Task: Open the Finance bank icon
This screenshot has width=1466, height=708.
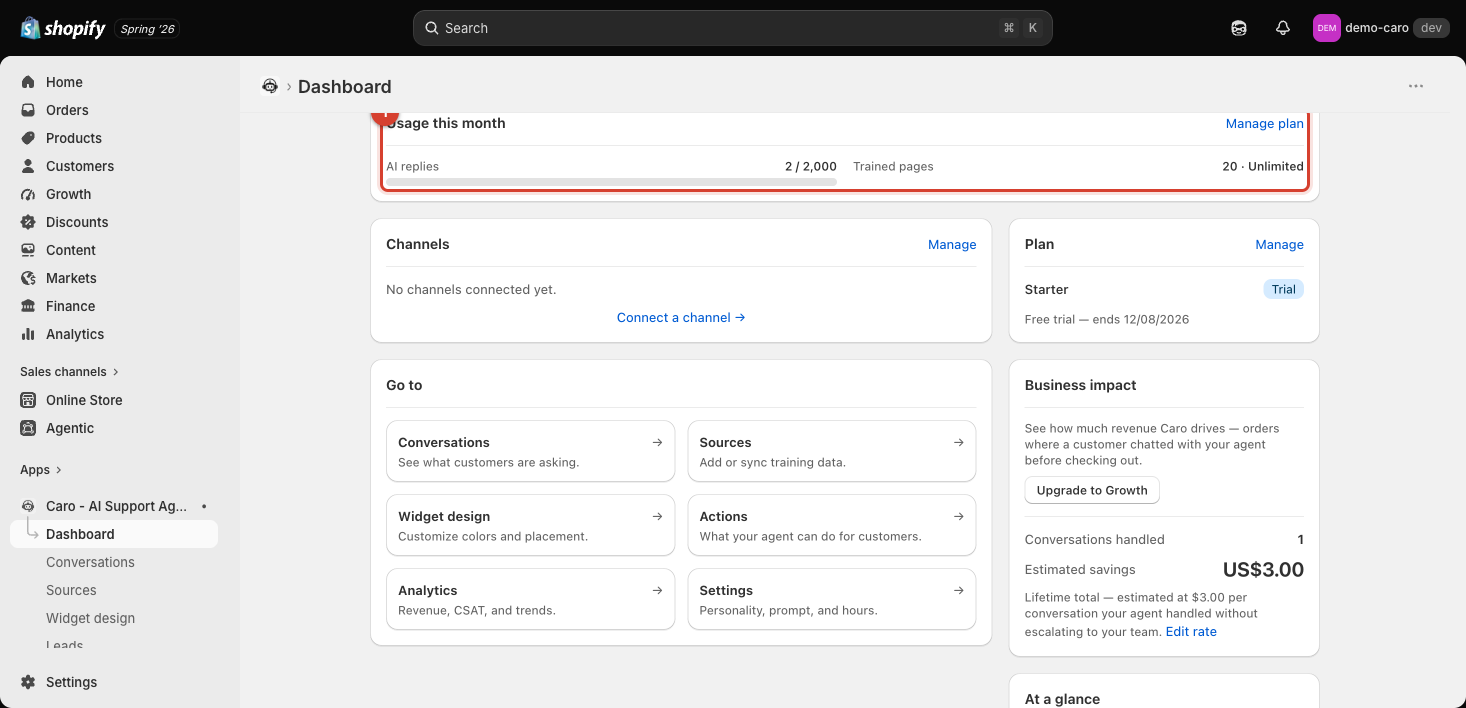Action: tap(28, 306)
